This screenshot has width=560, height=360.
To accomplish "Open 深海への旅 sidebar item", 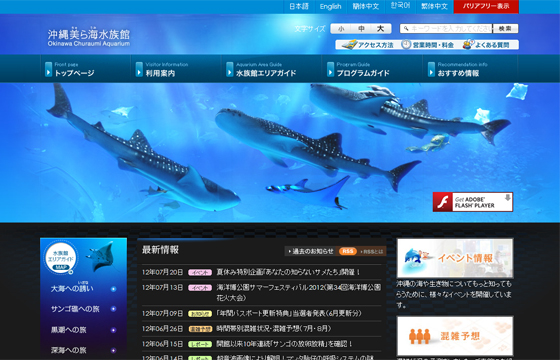I will click(69, 350).
